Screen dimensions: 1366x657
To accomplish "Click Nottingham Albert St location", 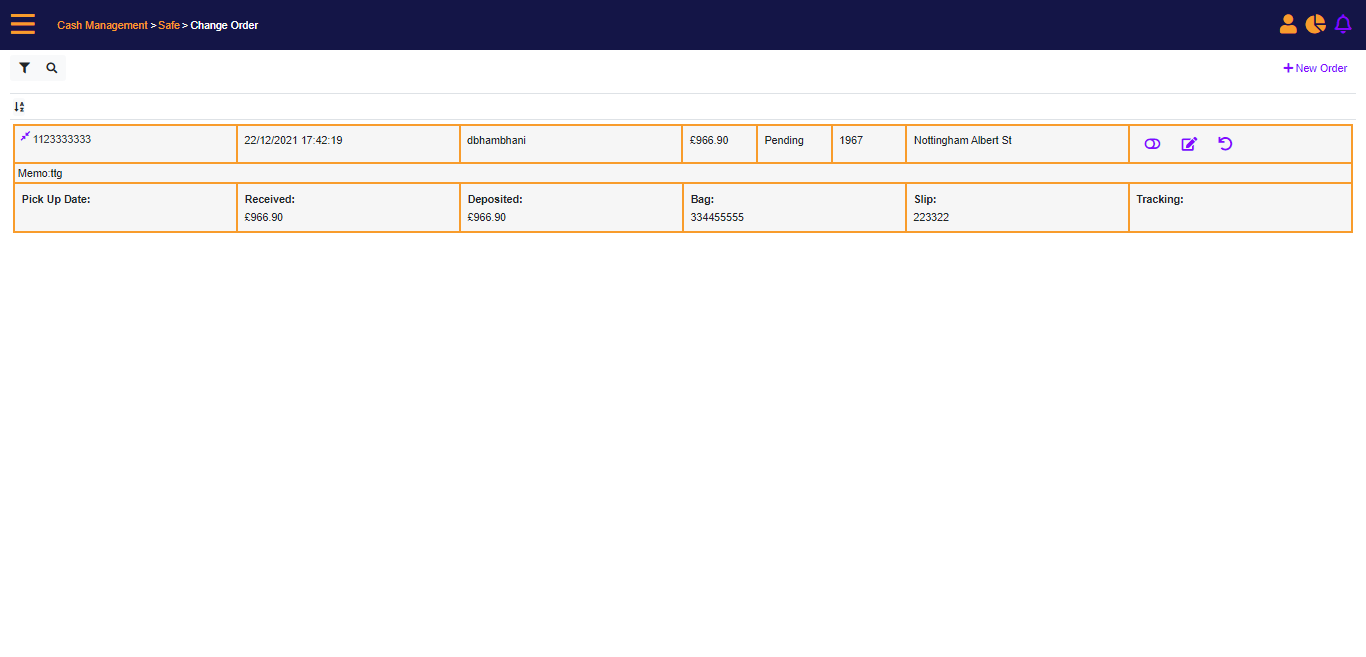I will point(963,140).
